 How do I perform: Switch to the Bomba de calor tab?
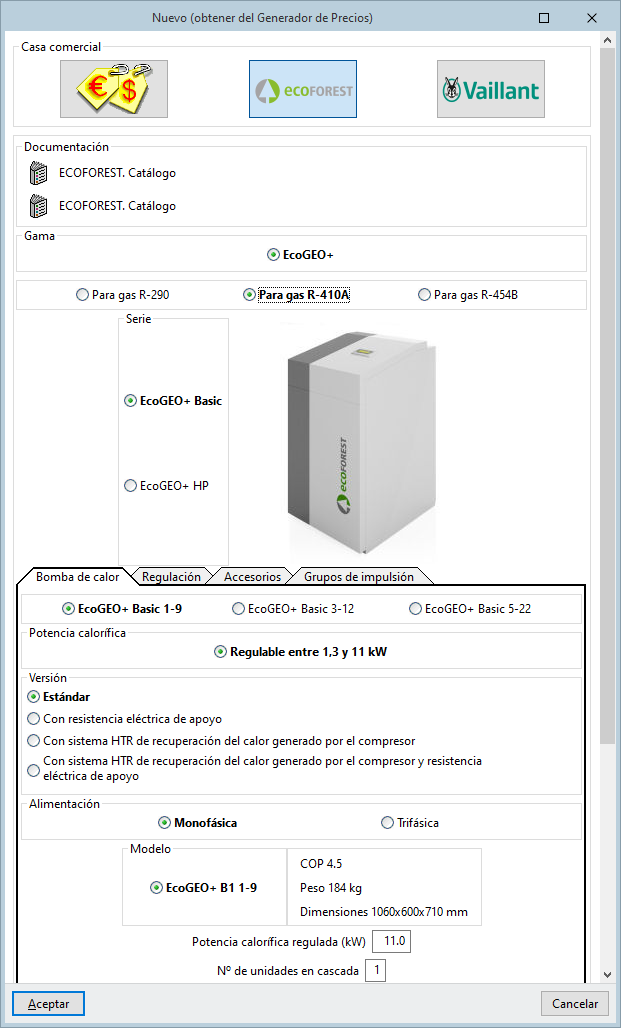tap(77, 576)
